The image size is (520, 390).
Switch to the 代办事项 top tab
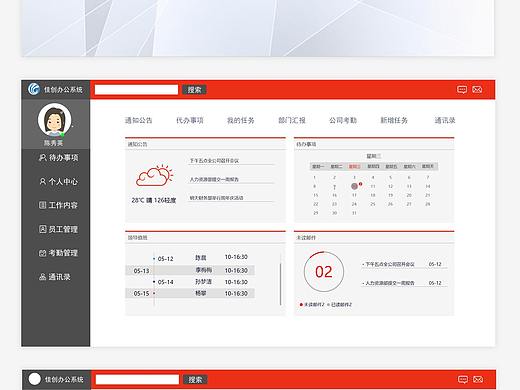[x=190, y=120]
